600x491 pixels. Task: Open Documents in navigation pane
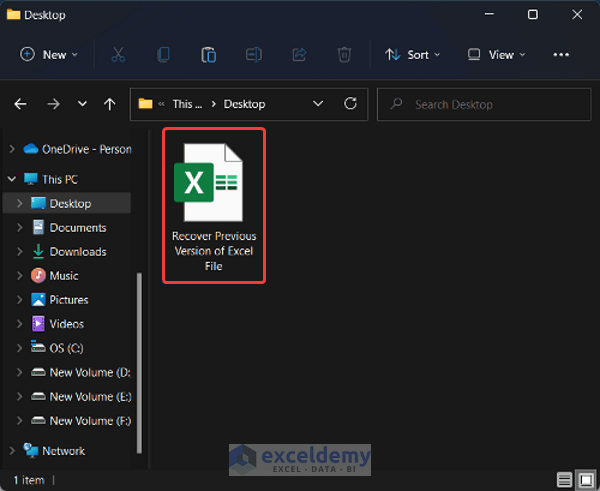pos(69,227)
